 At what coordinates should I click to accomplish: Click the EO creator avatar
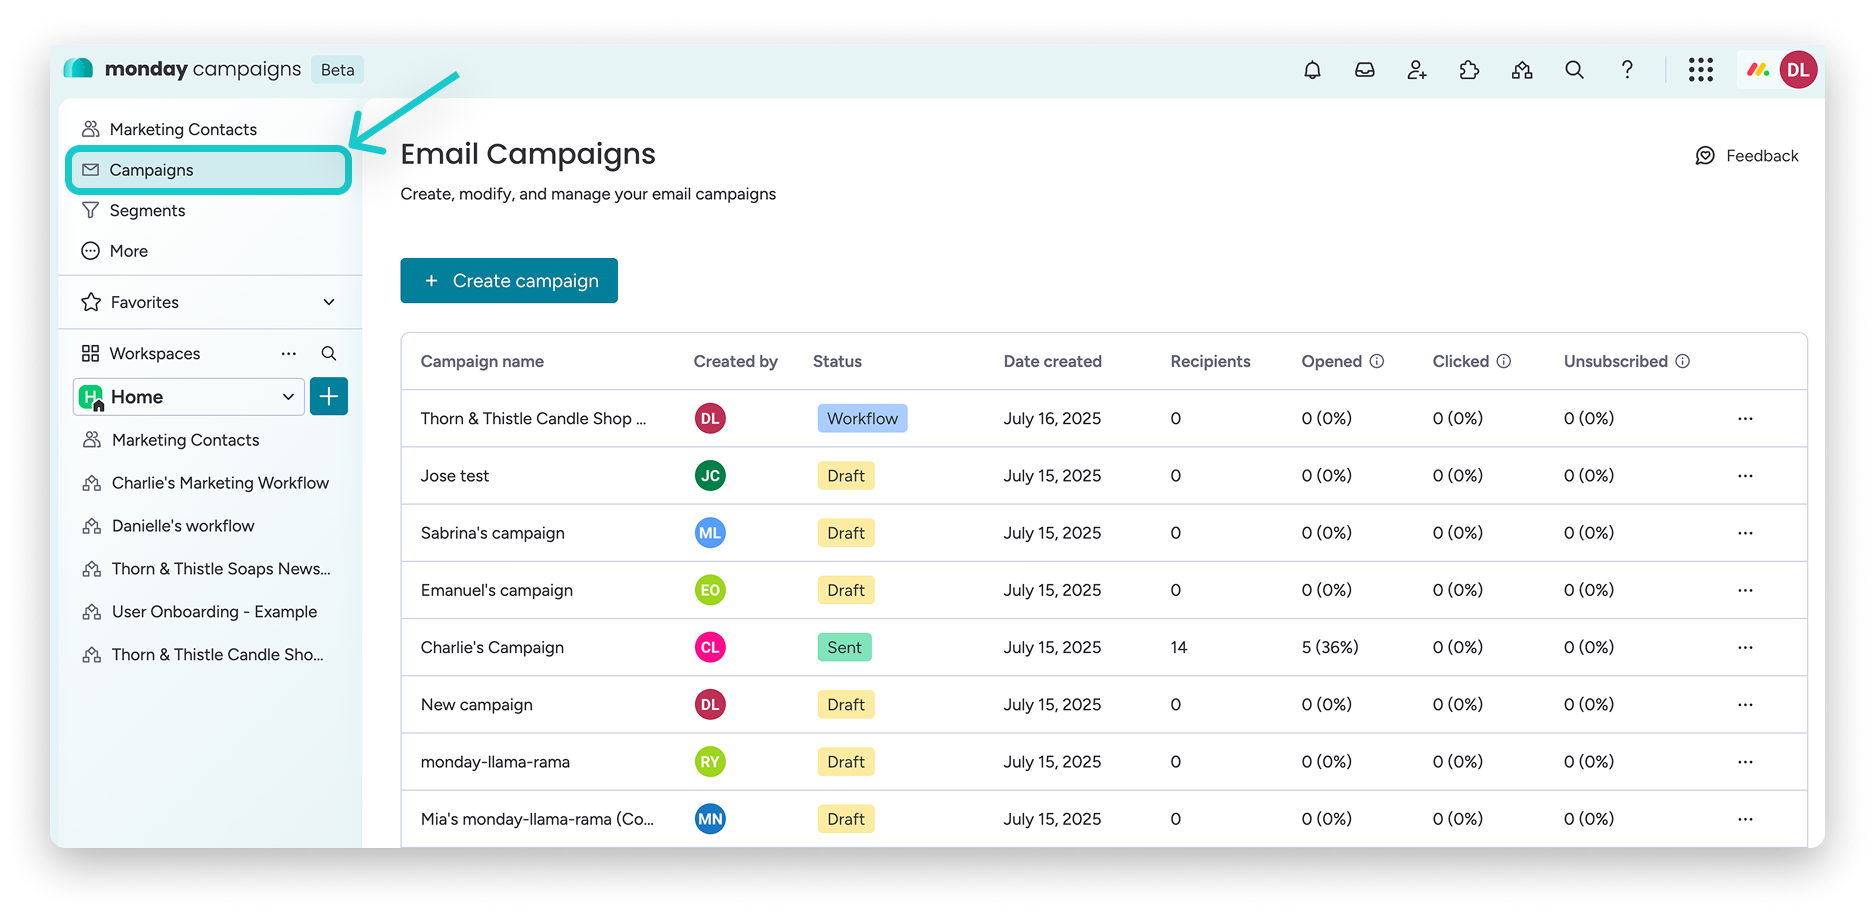[710, 590]
